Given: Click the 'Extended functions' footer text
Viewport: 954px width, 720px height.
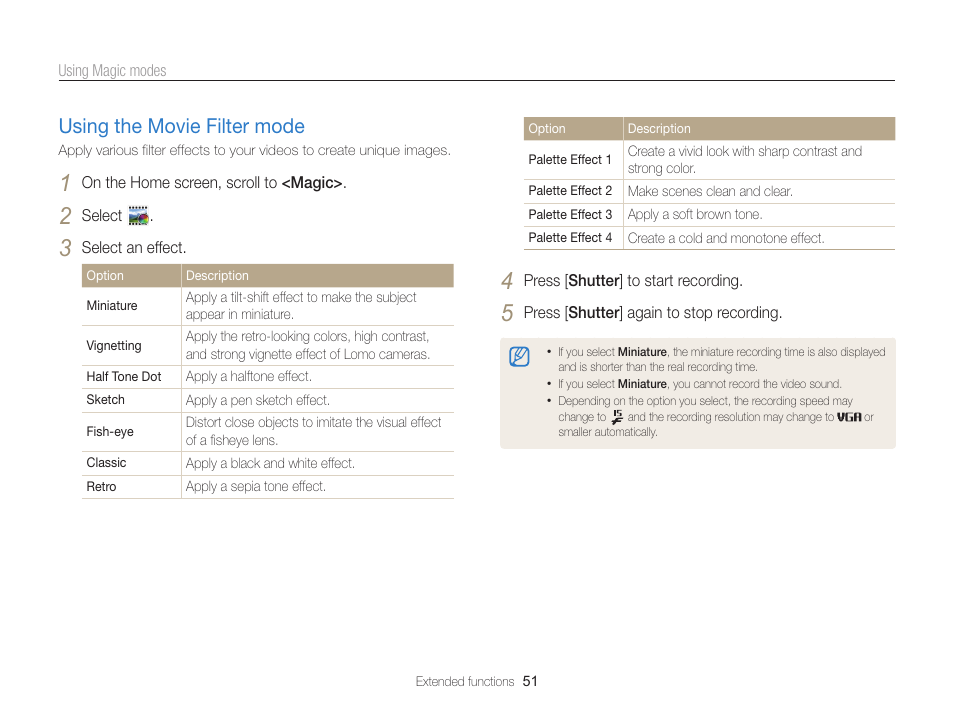Looking at the screenshot, I should click(x=465, y=682).
